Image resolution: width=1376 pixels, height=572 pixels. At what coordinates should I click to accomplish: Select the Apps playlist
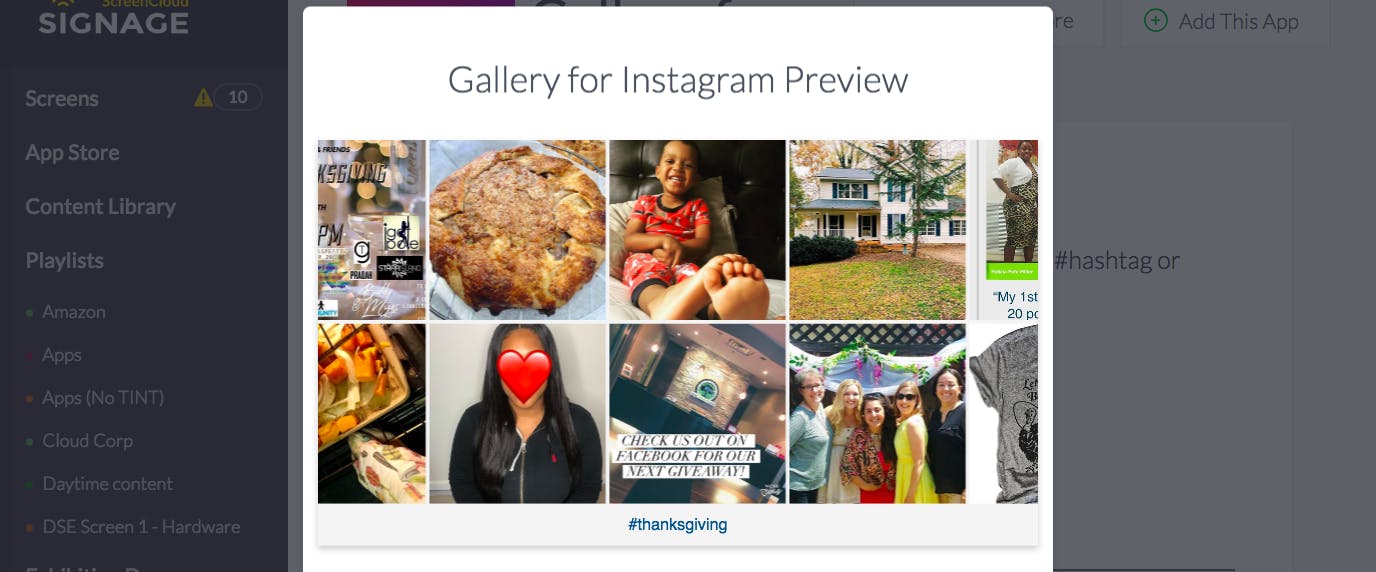click(x=62, y=355)
